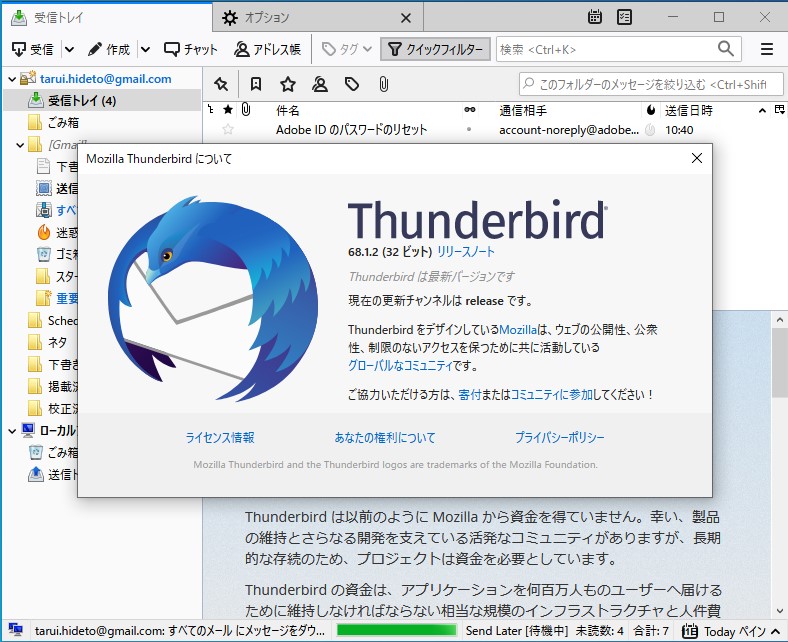This screenshot has width=788, height=642.
Task: Toggle the keep filters pinned icon
Action: tap(221, 84)
